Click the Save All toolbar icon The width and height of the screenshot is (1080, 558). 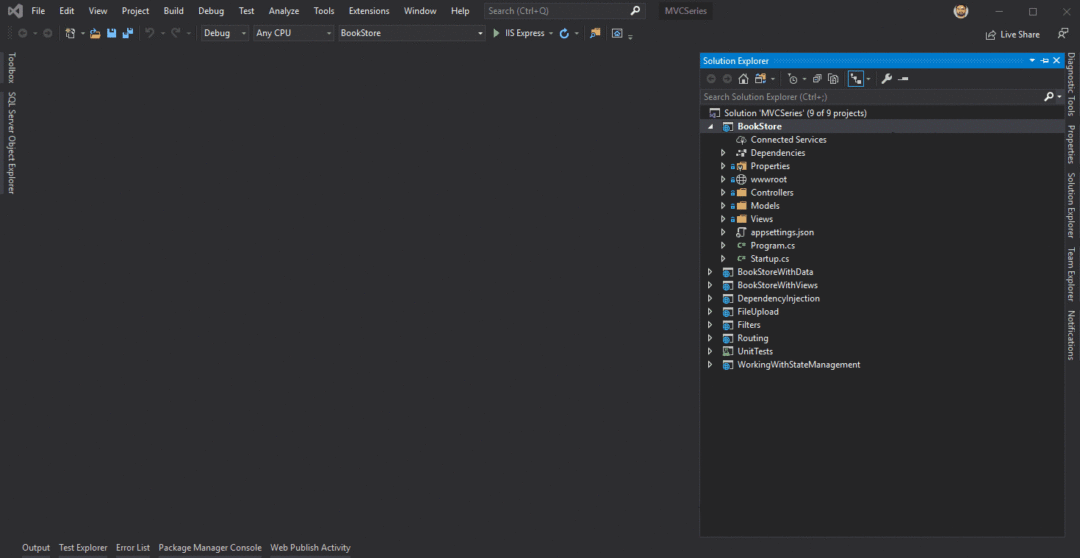127,33
